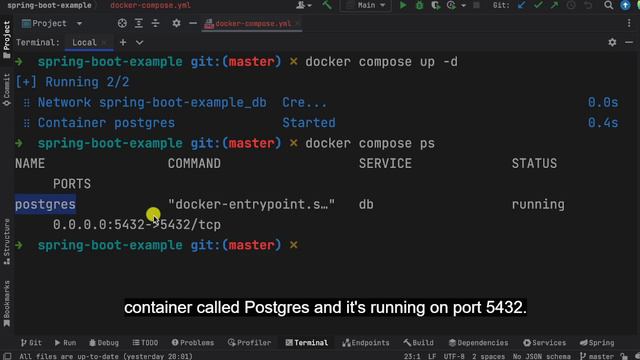640x360 pixels.
Task: Close the docker-compose.yml editor tab
Action: click(298, 24)
